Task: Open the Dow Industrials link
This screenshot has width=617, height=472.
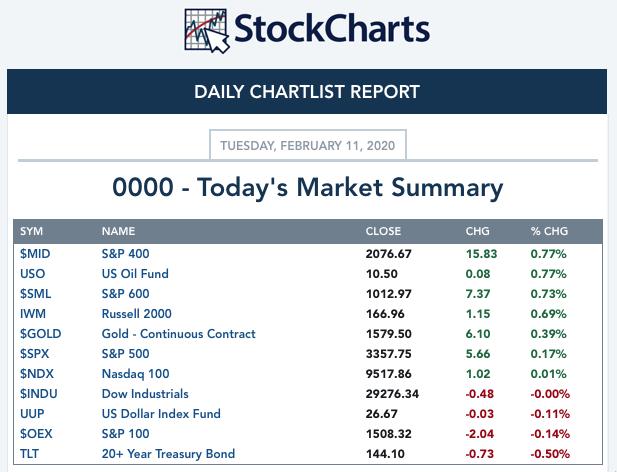Action: pyautogui.click(x=145, y=394)
